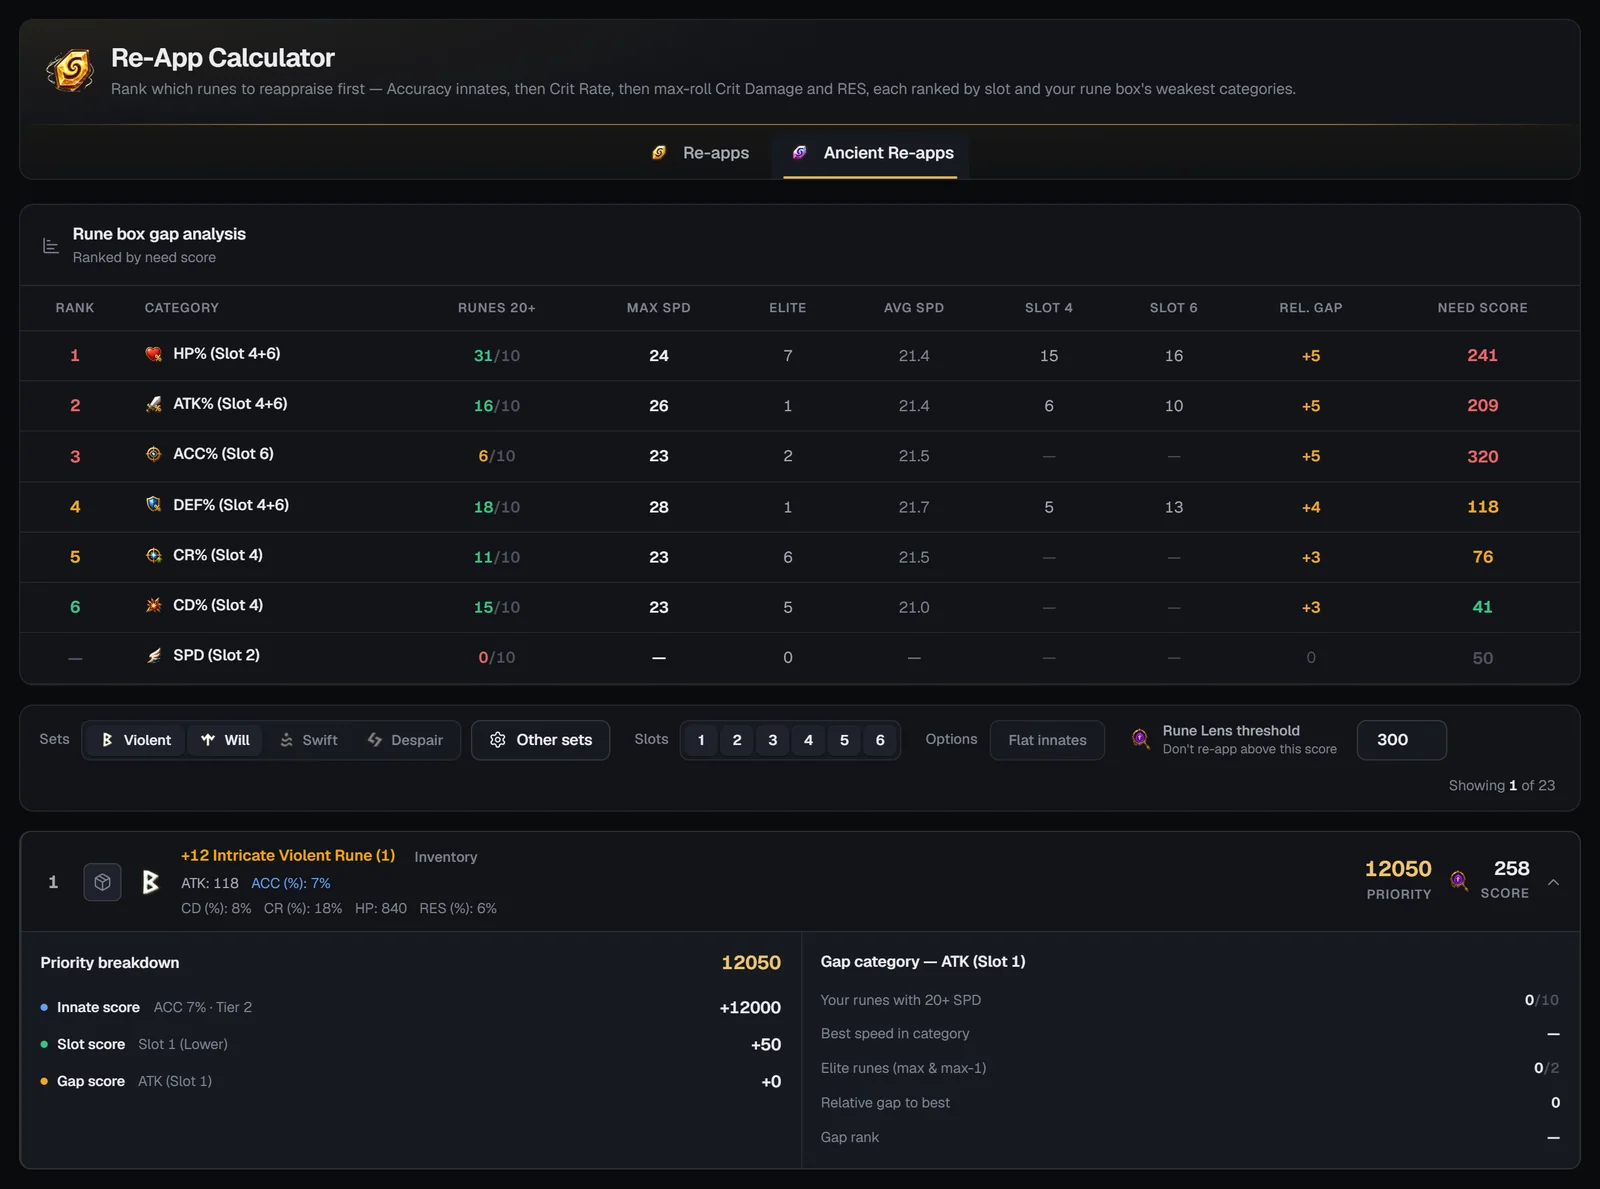Viewport: 1600px width, 1189px height.
Task: Click the NEED SCORE column header
Action: [x=1482, y=308]
